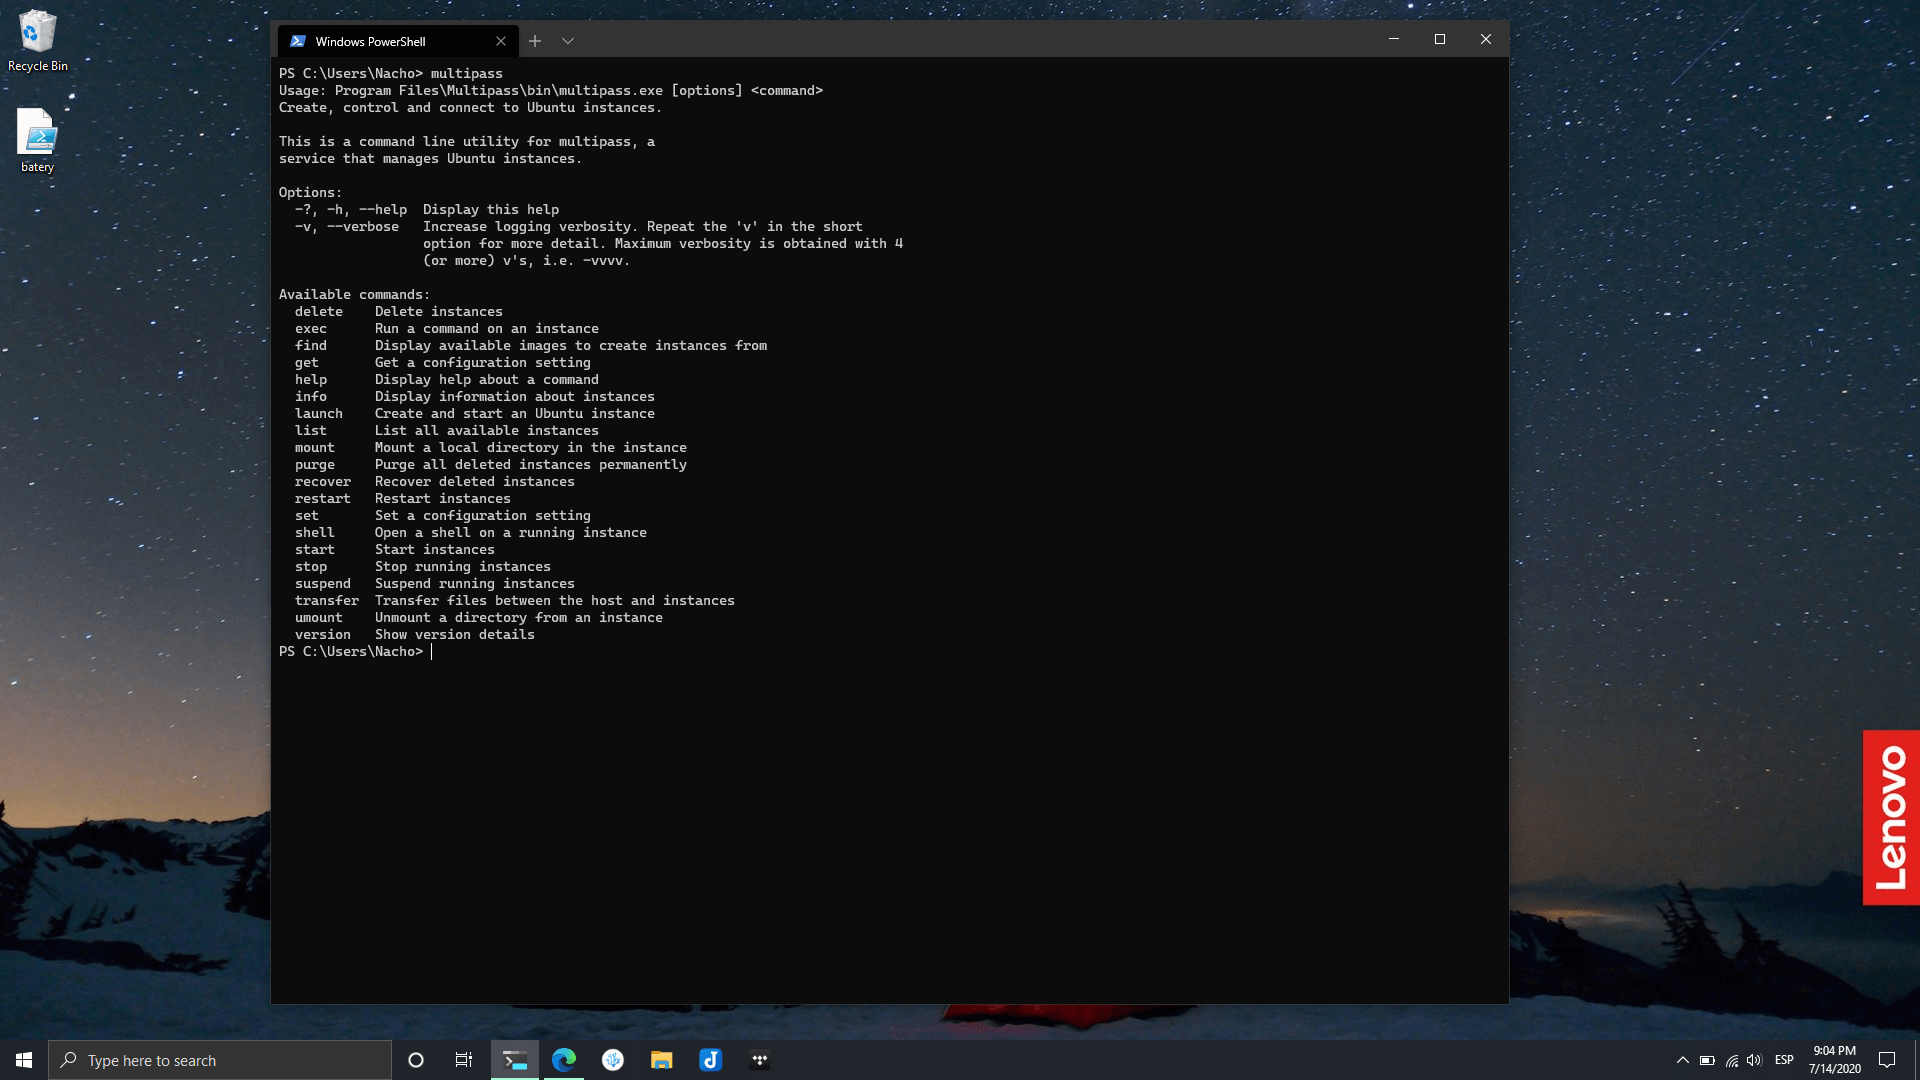Close the Windows PowerShell tab

click(x=501, y=41)
